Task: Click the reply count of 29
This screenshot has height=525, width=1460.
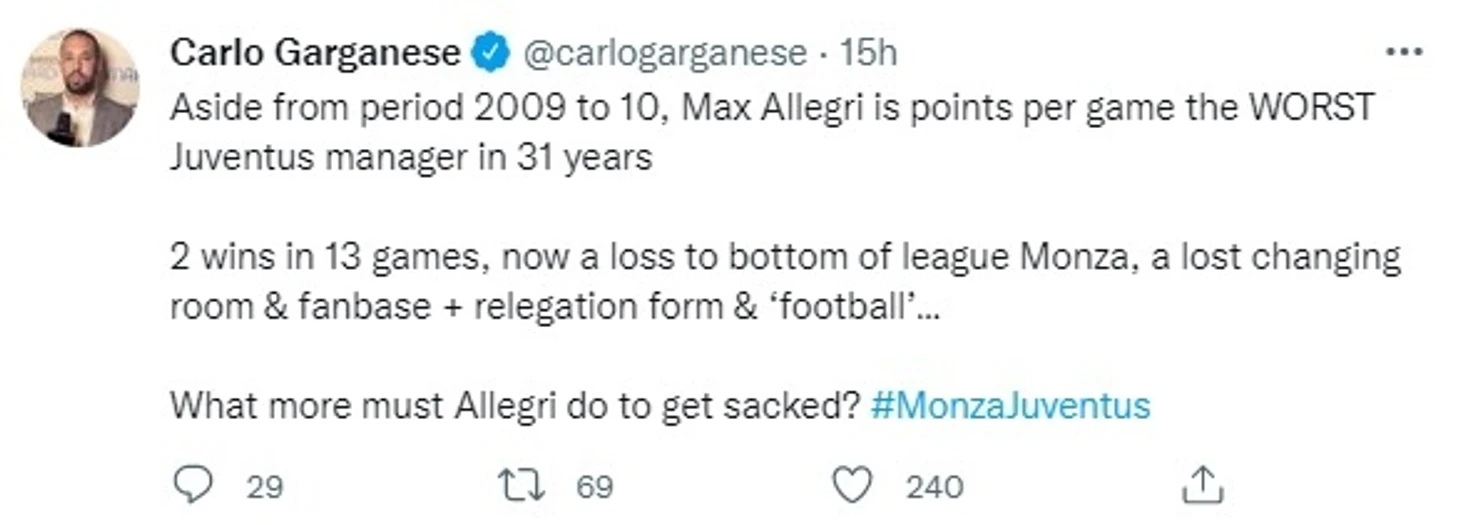Action: [264, 487]
